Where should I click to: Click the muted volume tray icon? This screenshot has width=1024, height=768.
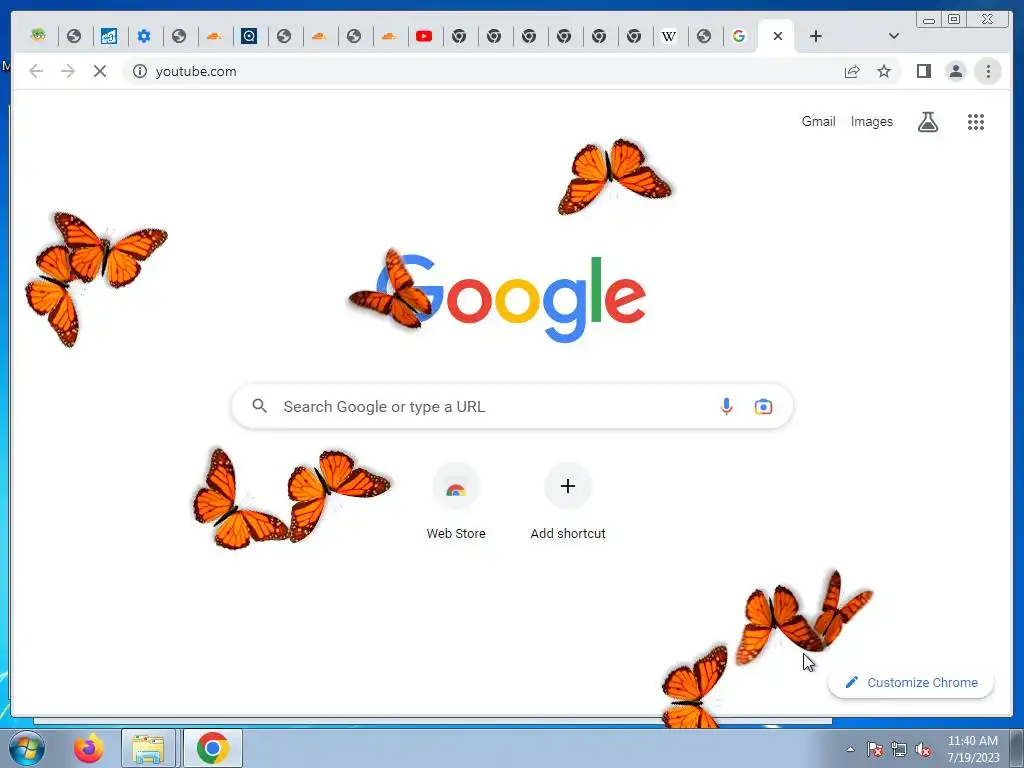pos(923,749)
